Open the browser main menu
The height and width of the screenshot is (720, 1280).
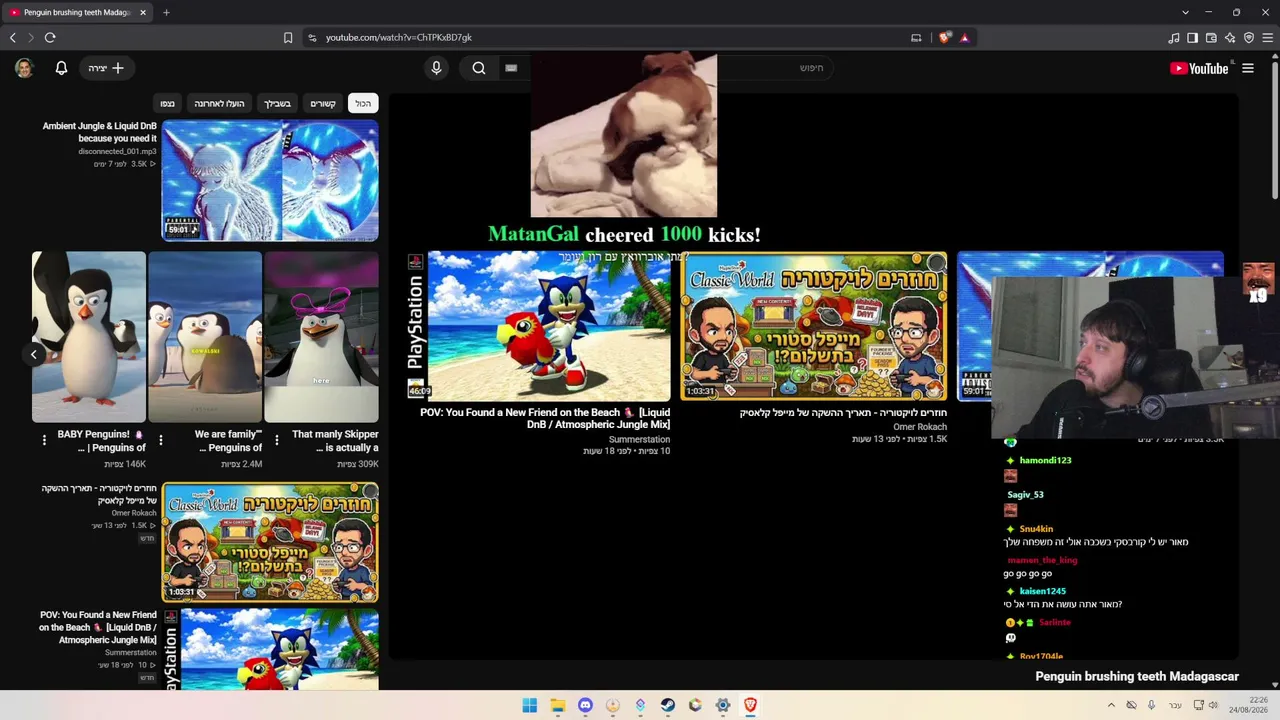(x=1268, y=38)
